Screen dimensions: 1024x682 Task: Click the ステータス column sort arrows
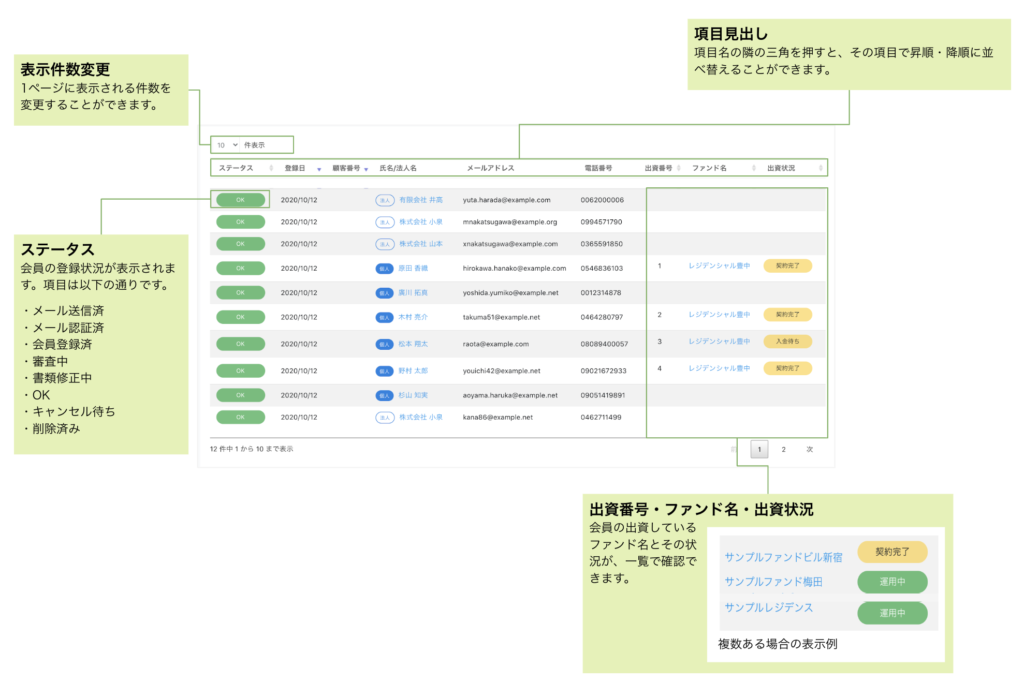point(270,168)
